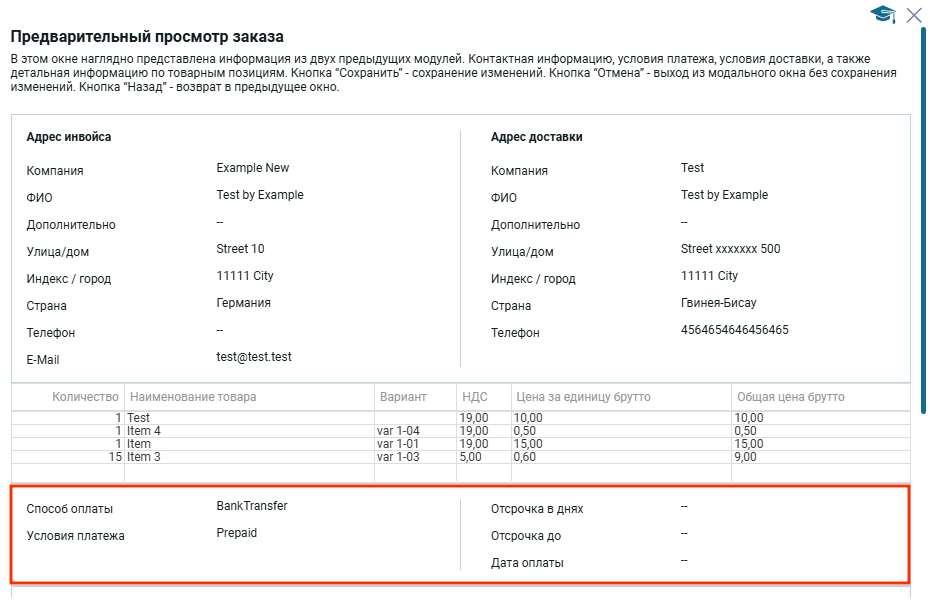This screenshot has width=930, height=605.
Task: Click the Цена за единицу брутто header
Action: pos(582,397)
